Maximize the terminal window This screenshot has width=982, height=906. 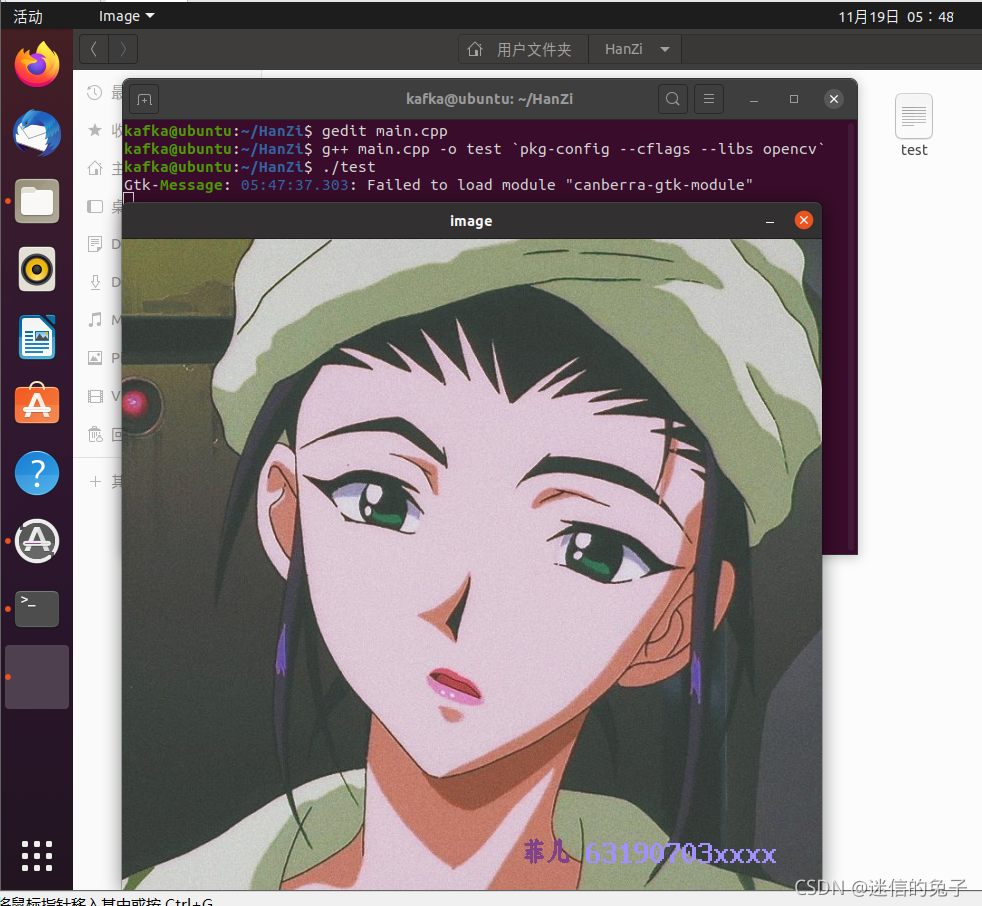(793, 99)
